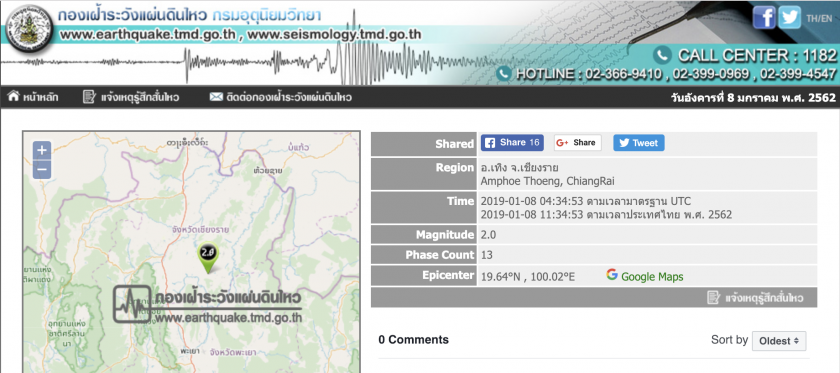Switch language with TH/EN toggle
The width and height of the screenshot is (840, 373).
coord(819,19)
